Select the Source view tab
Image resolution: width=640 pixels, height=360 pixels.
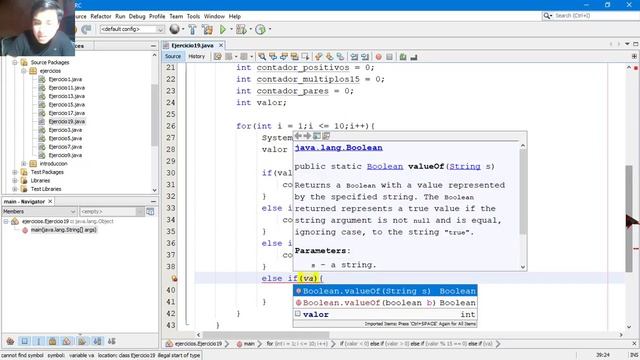[x=173, y=56]
